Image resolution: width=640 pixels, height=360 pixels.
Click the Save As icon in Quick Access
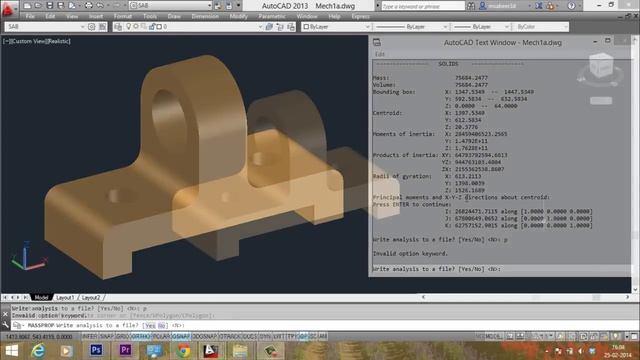60,6
